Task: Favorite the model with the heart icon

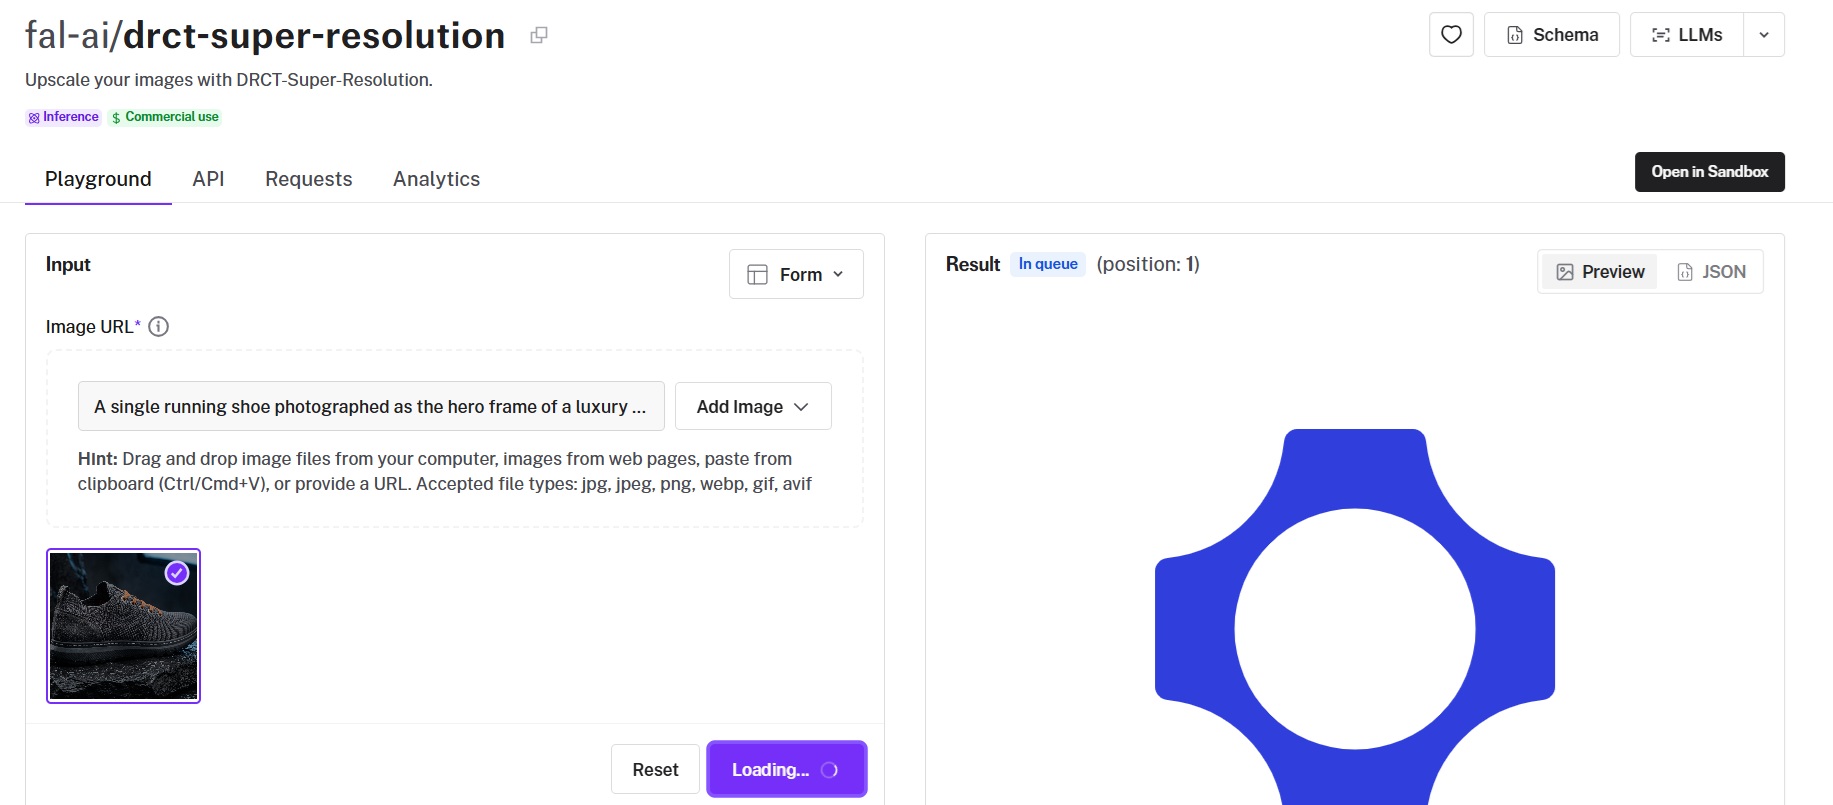Action: click(x=1451, y=35)
